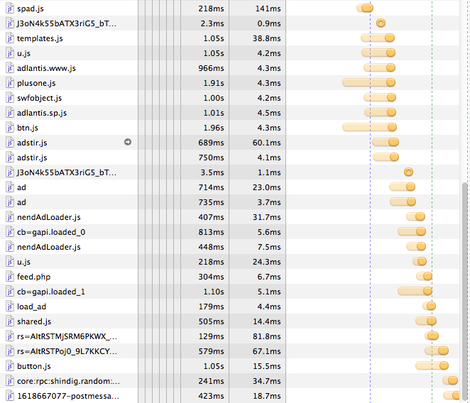
Task: Click the 1.91s latency value for plusone.js
Action: pyautogui.click(x=214, y=83)
